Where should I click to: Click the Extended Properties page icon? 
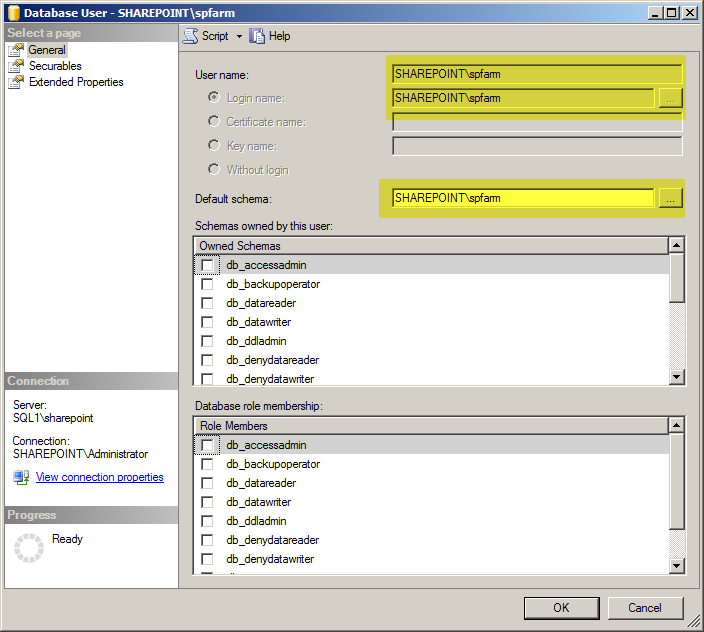pyautogui.click(x=16, y=82)
